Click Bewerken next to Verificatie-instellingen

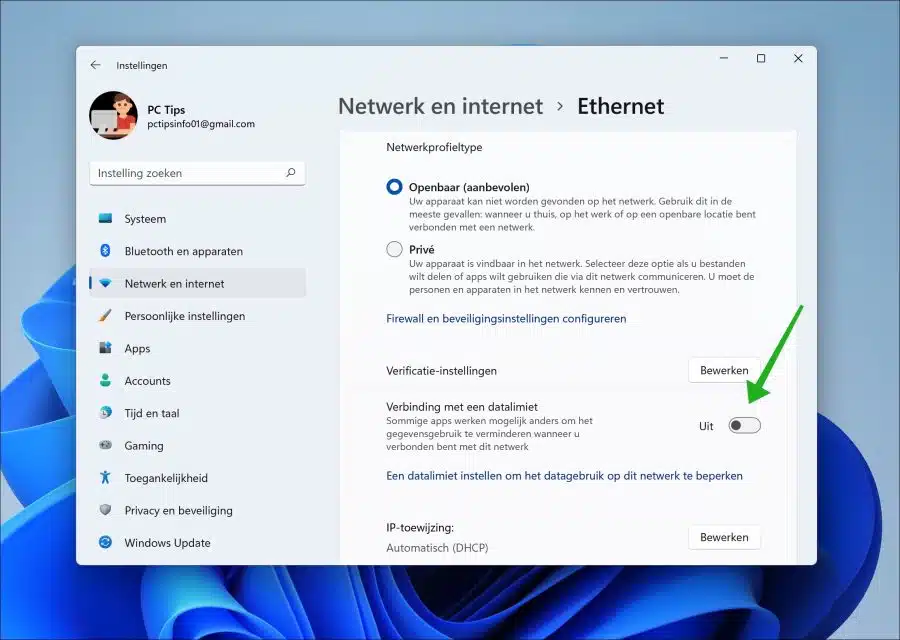pos(724,370)
